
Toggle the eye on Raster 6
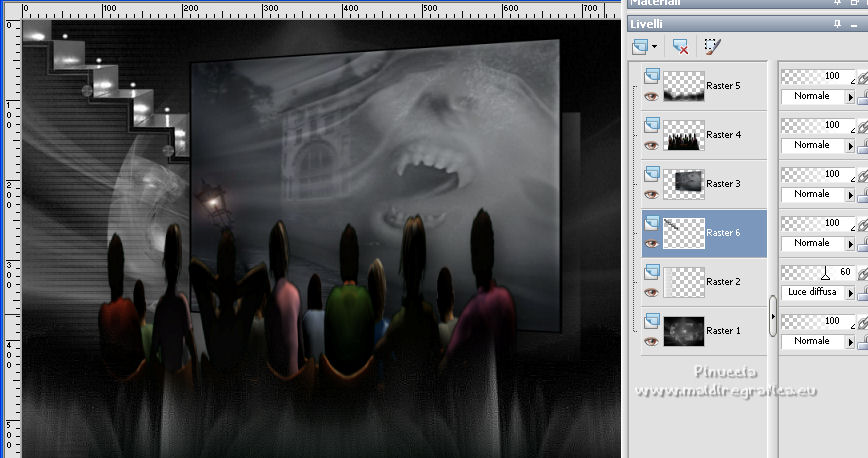pyautogui.click(x=652, y=244)
